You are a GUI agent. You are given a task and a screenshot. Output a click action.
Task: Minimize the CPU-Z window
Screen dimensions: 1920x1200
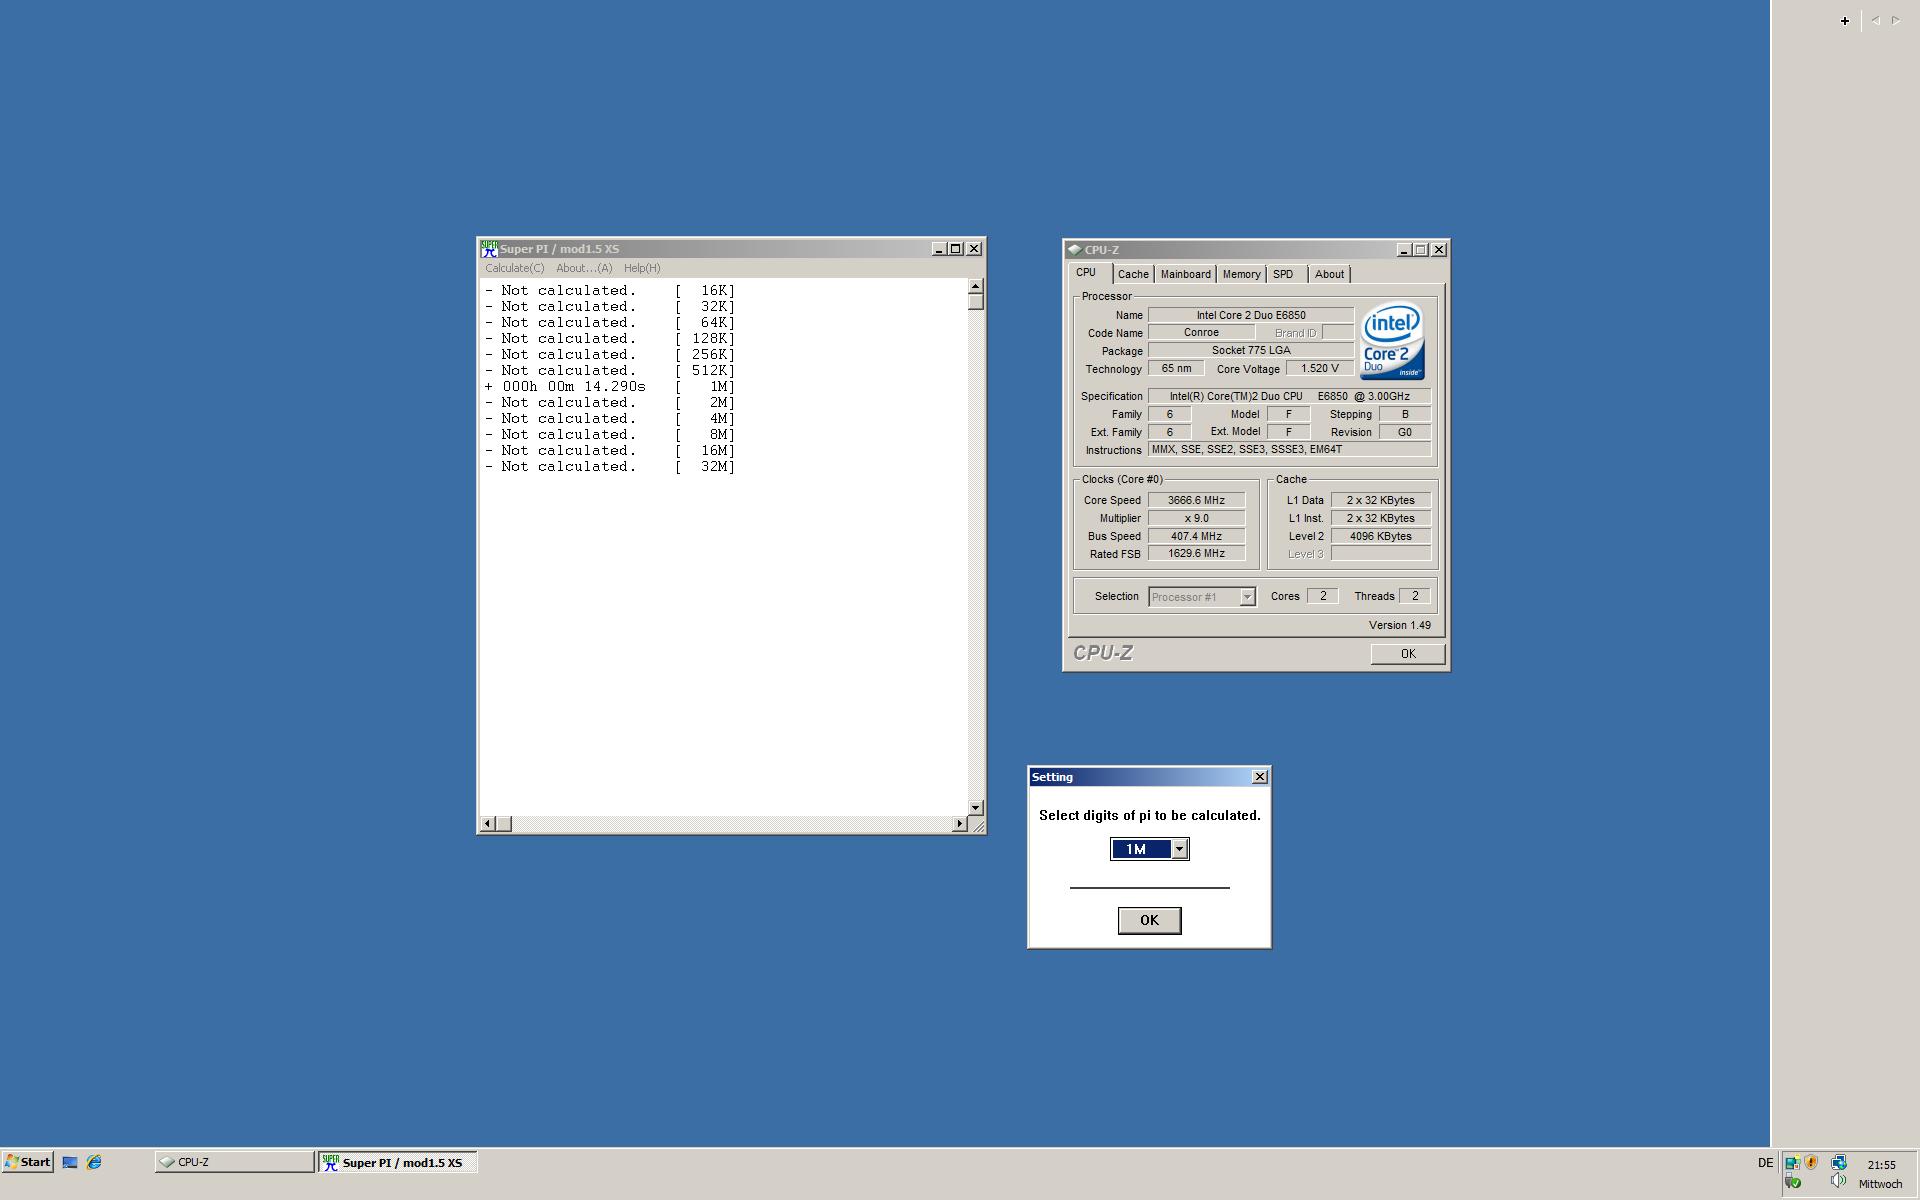click(x=1403, y=250)
